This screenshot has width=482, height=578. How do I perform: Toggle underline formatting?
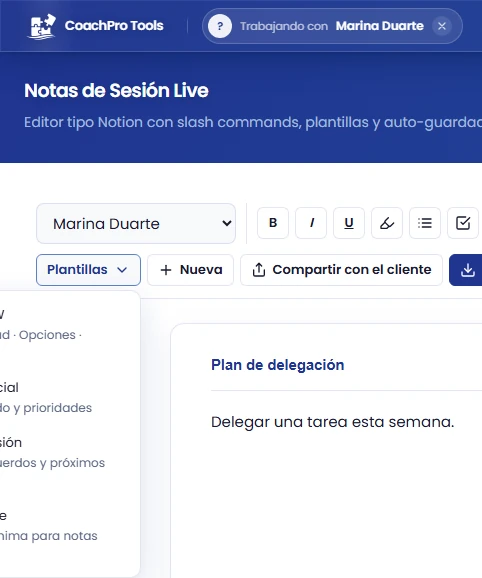click(x=349, y=223)
